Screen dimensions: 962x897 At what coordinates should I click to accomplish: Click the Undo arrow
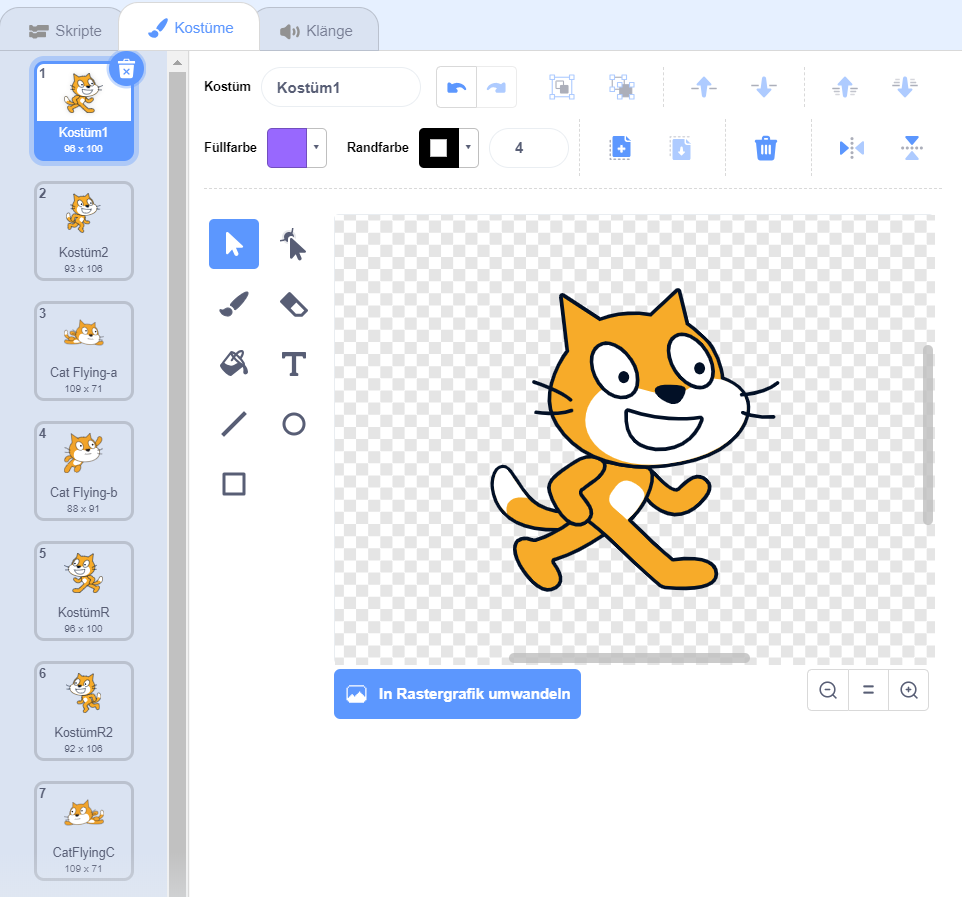[x=456, y=87]
